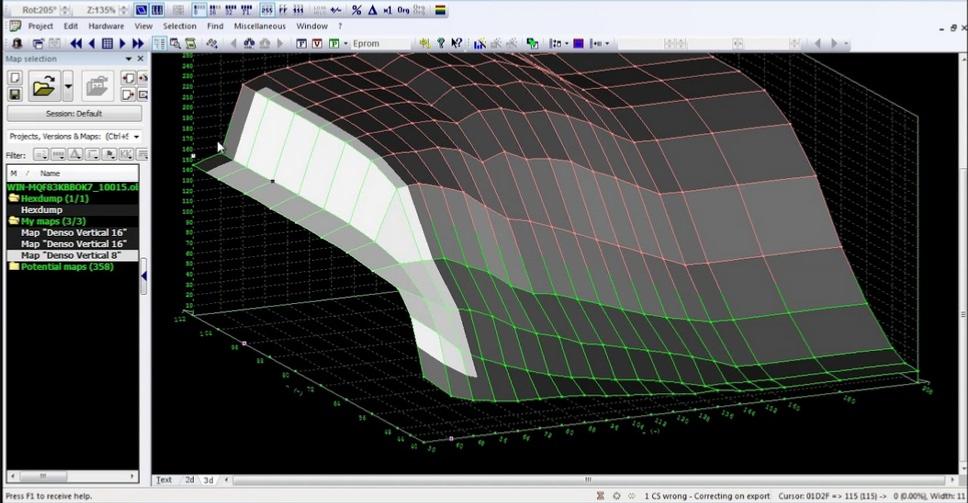The height and width of the screenshot is (503, 968).
Task: Open dropdown arrow beside open folder
Action: point(68,86)
